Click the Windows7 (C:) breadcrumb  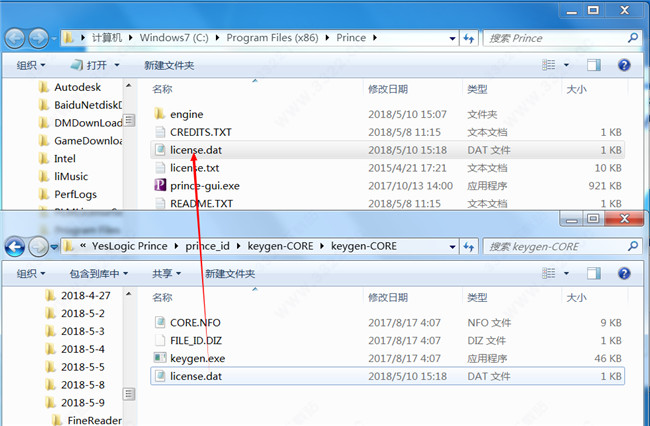coord(174,38)
